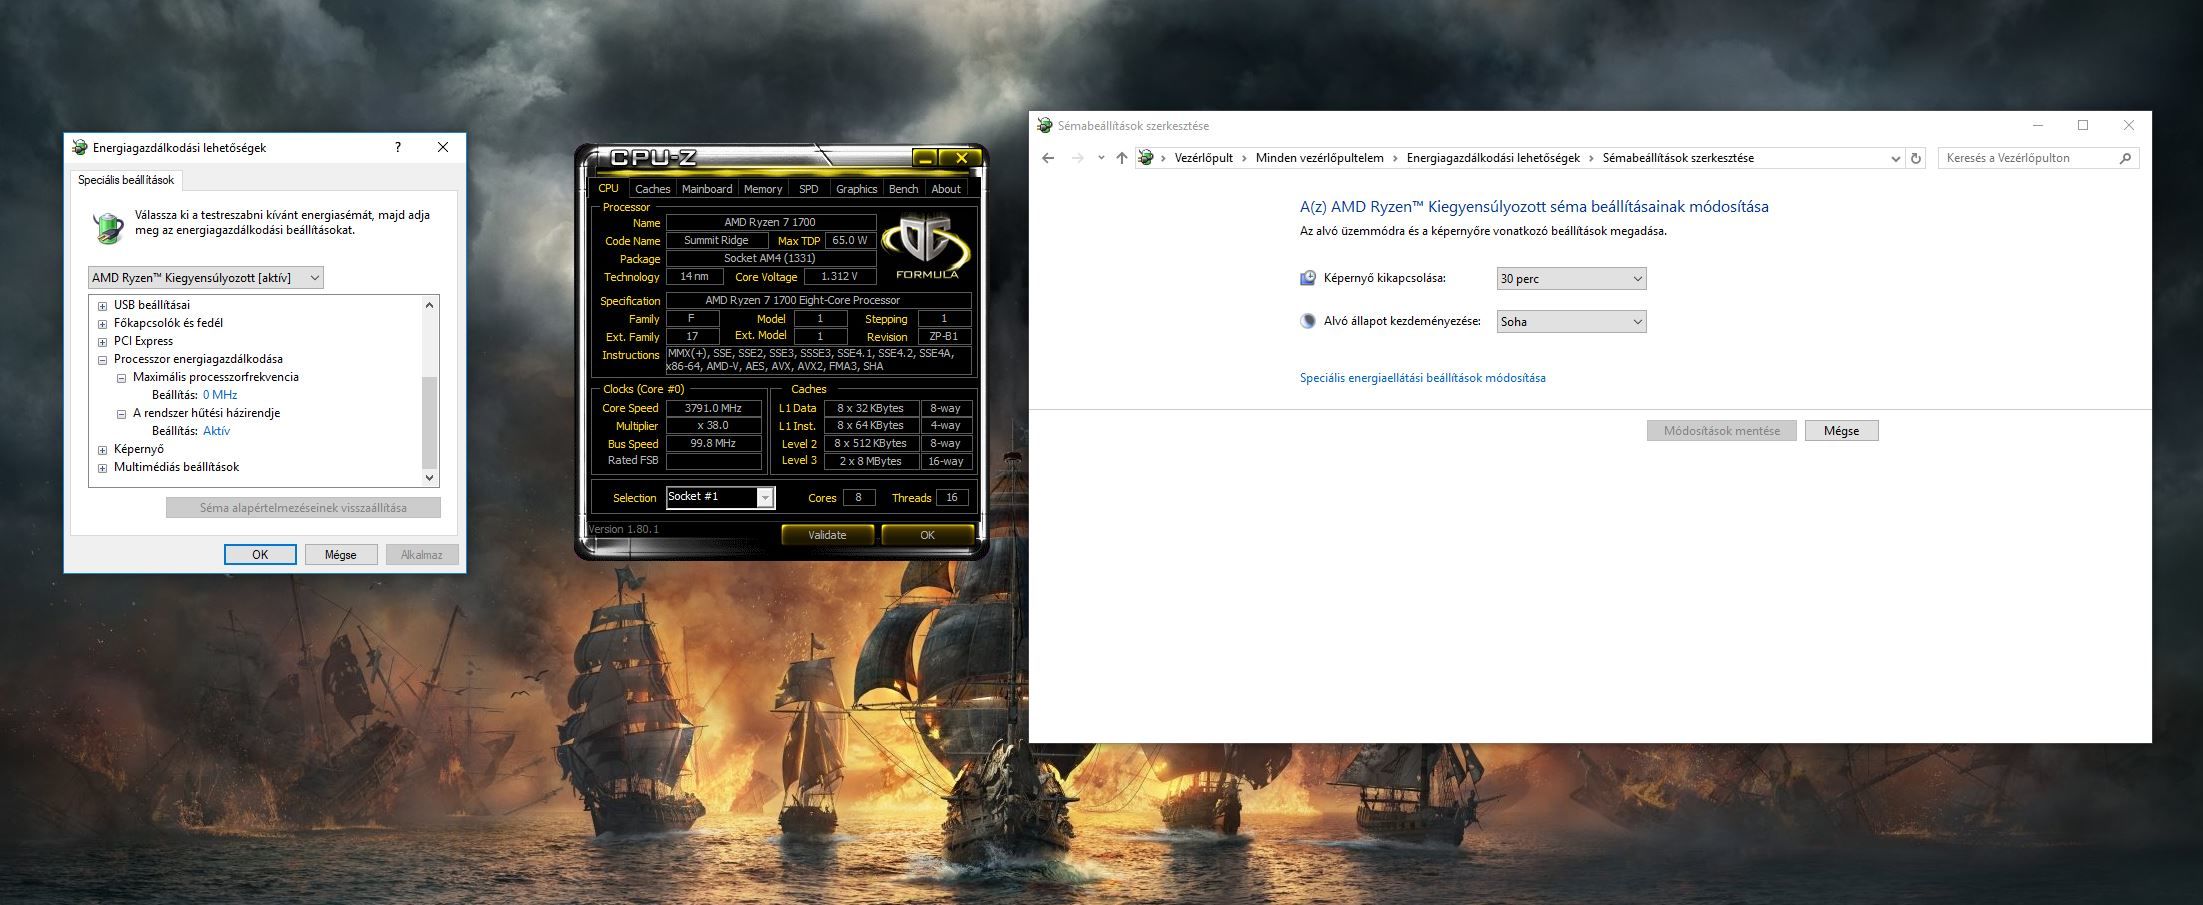2203x905 pixels.
Task: Expand Főkapcsolók és fedél node
Action: (102, 323)
